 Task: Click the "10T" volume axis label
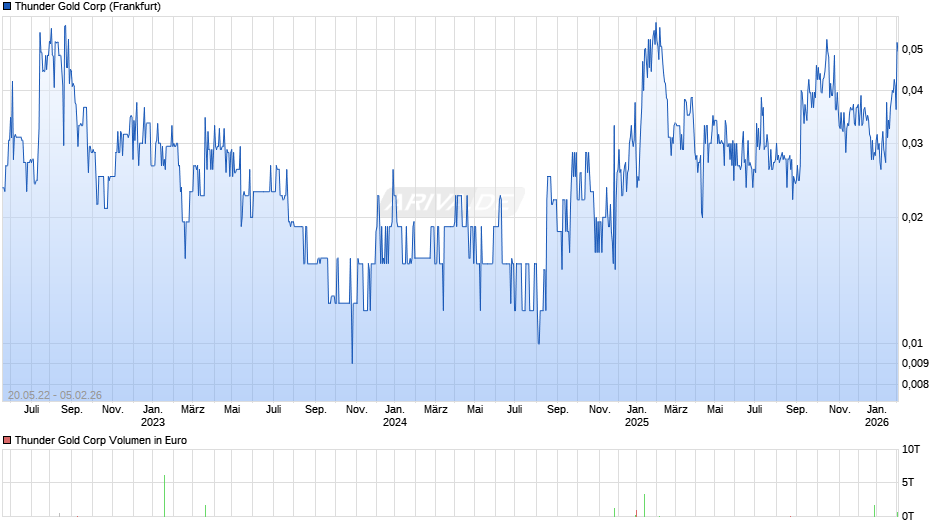tap(911, 449)
